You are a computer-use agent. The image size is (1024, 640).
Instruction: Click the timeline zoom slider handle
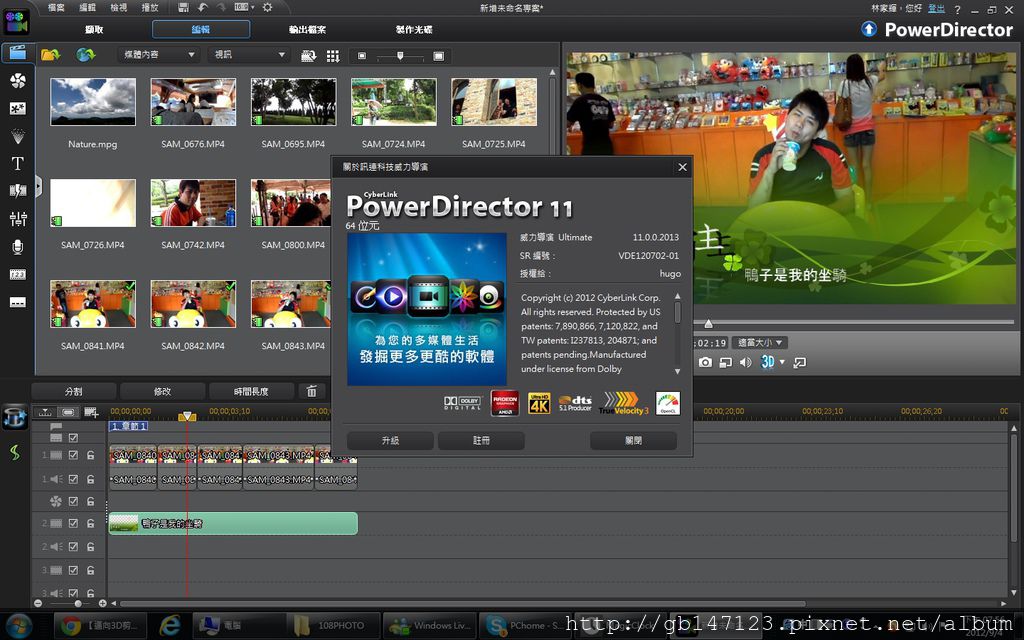pos(78,603)
